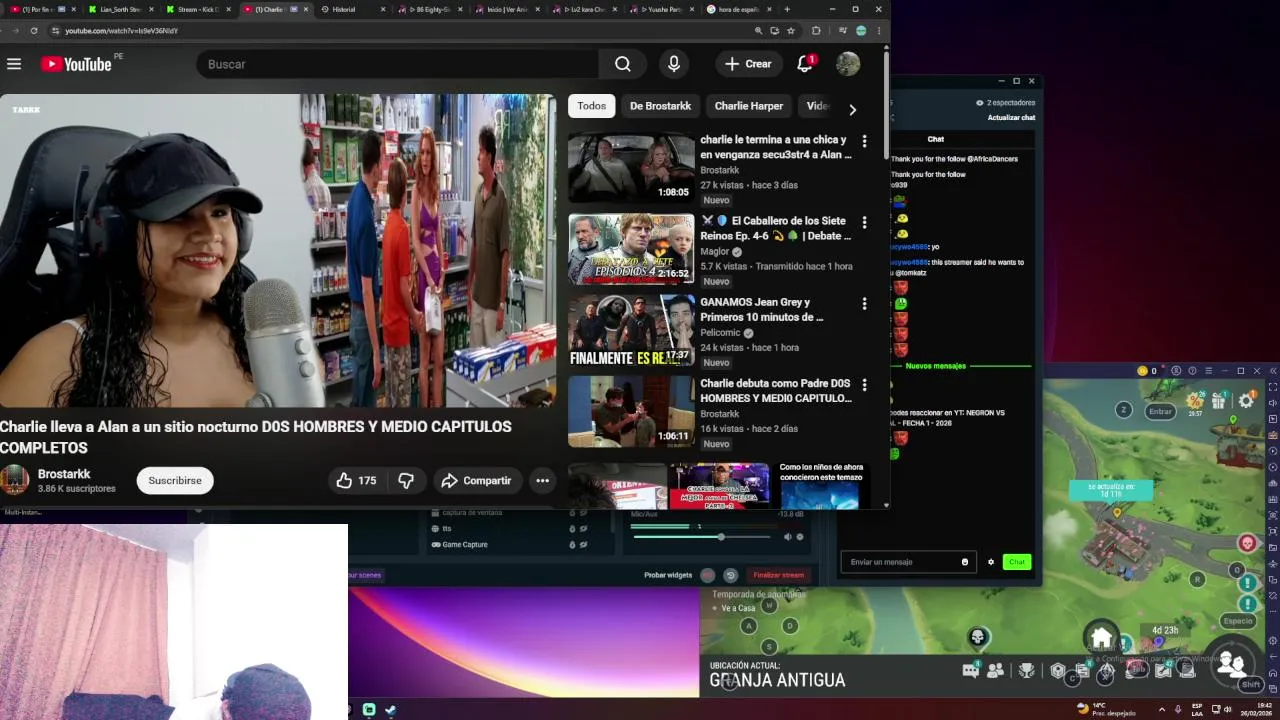Click the YouTube Buscar search field

coord(400,64)
